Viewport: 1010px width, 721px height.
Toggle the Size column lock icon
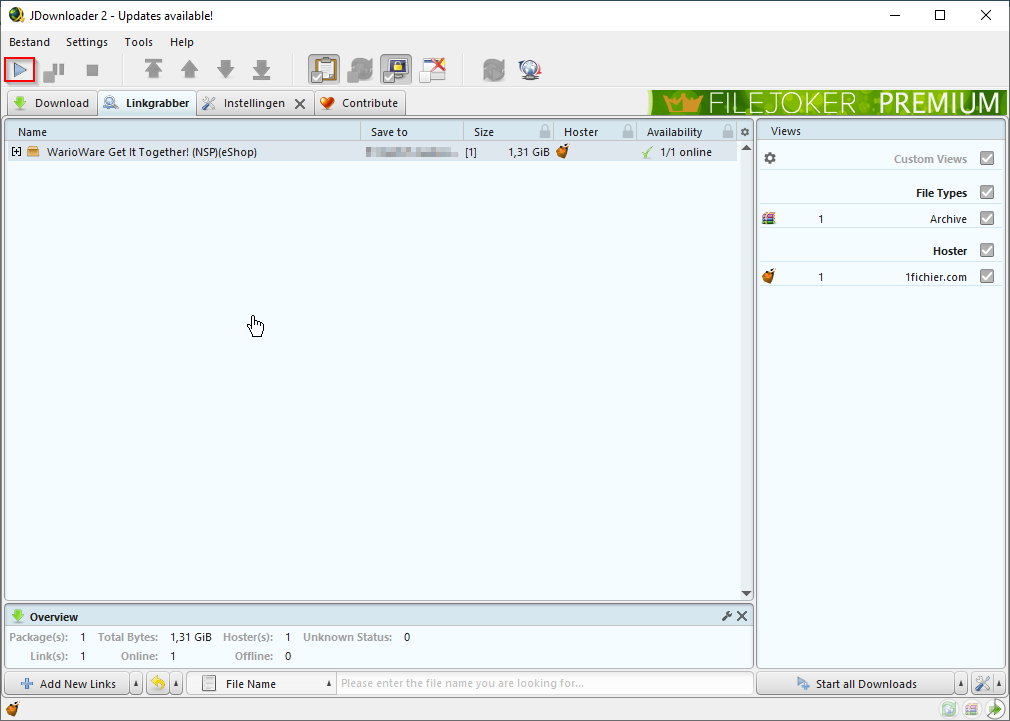pyautogui.click(x=545, y=131)
